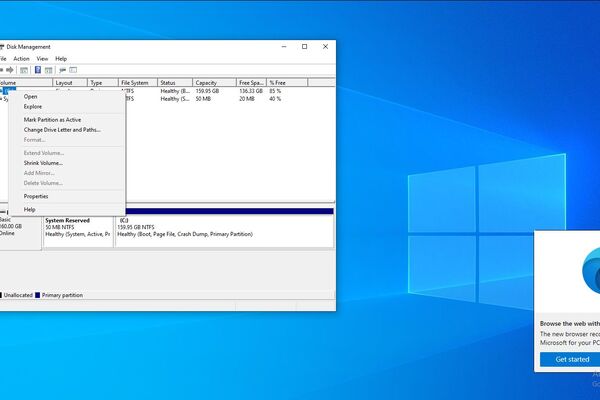This screenshot has height=400, width=600.
Task: Open Properties from the context menu
Action: 36,196
